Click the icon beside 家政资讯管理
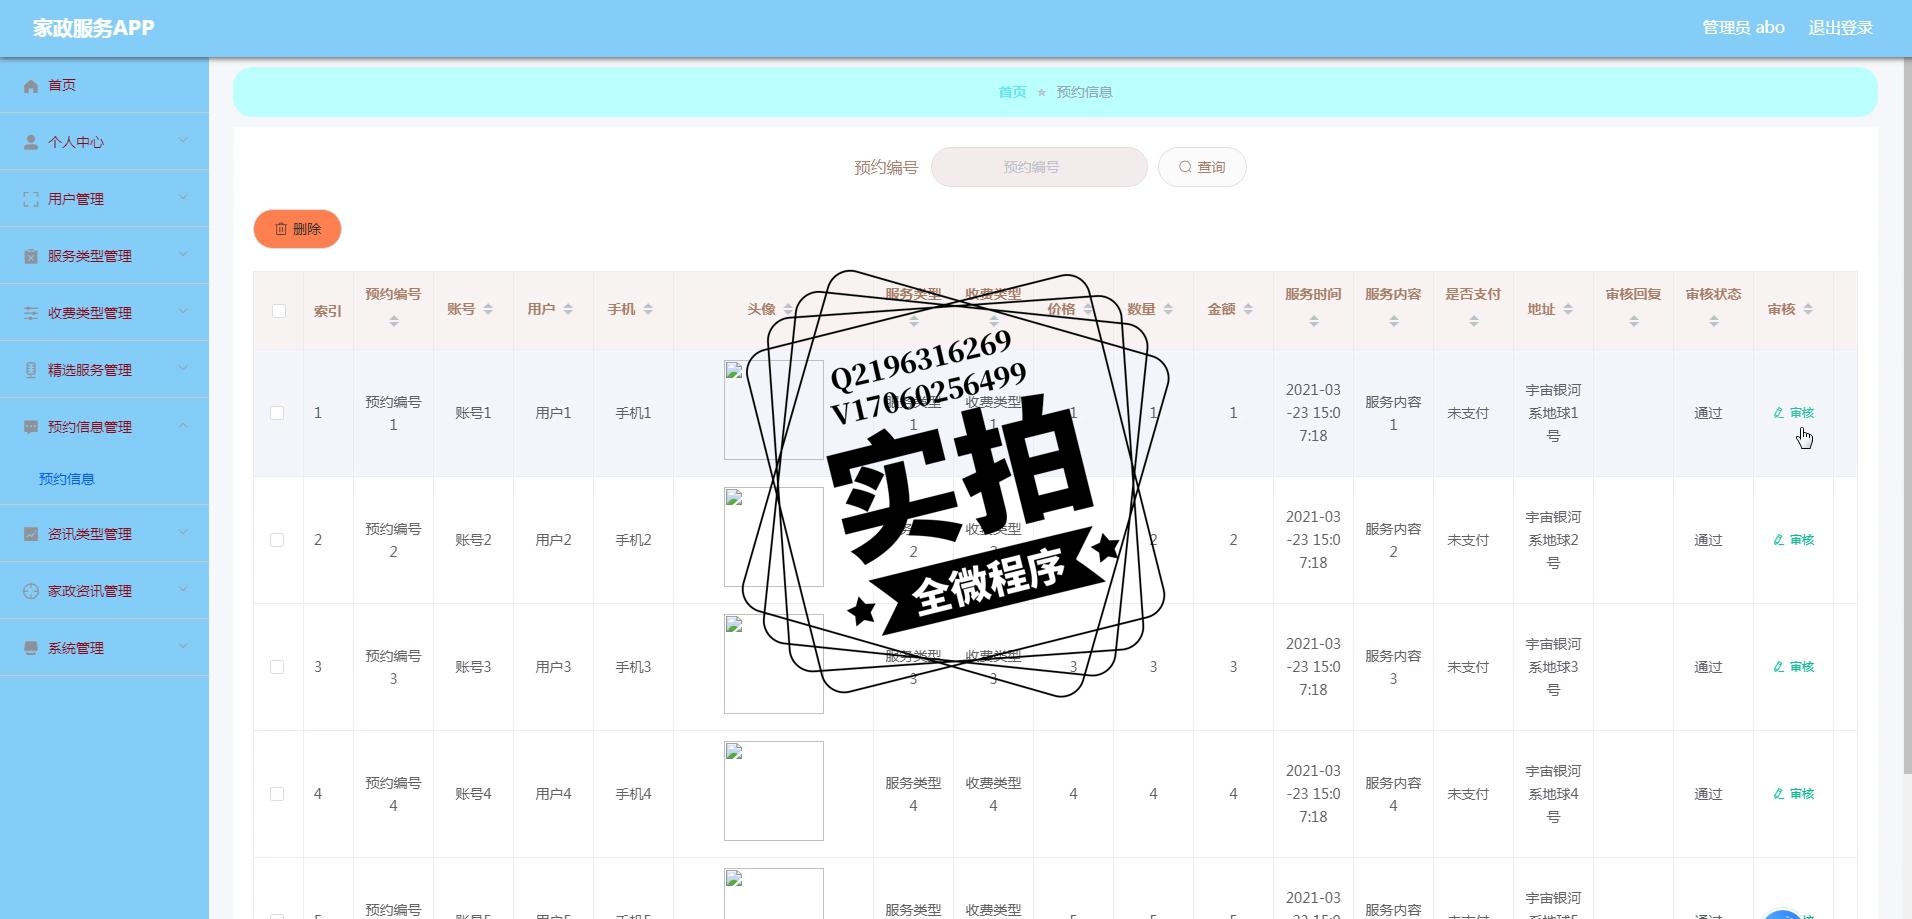Screen dimensions: 1912x919 pos(31,592)
